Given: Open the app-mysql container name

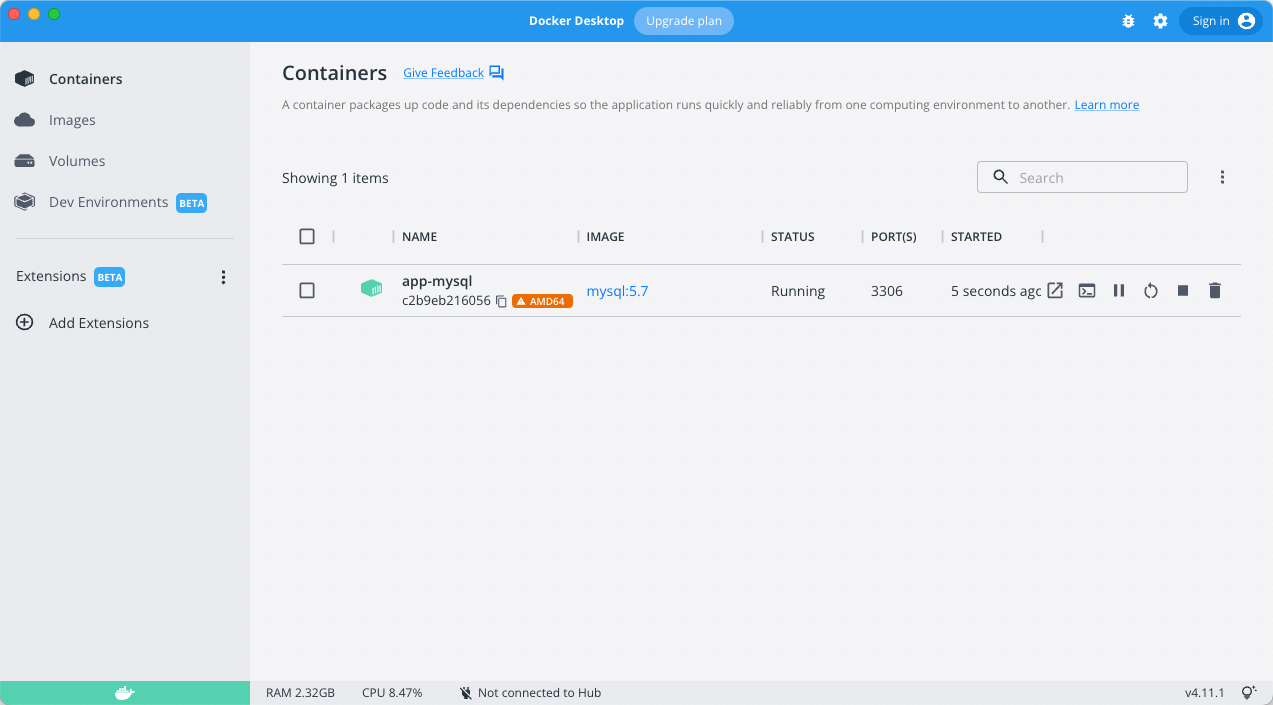Looking at the screenshot, I should 437,281.
